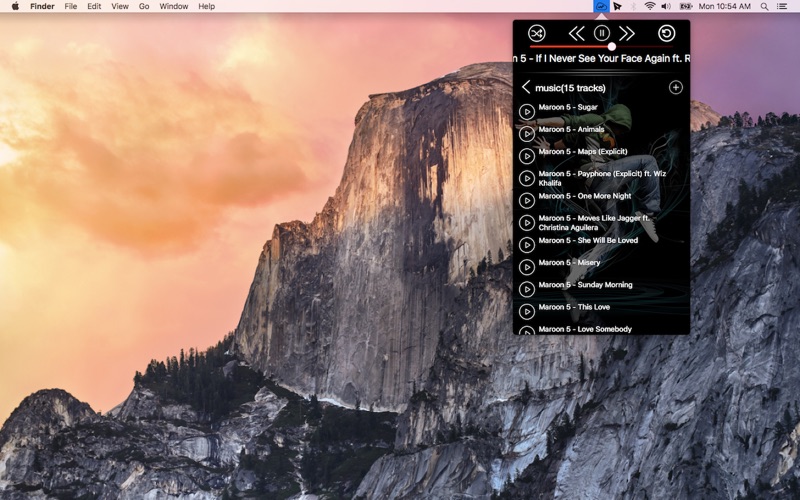The height and width of the screenshot is (500, 800).
Task: Select Maroon 5 - Misery track title
Action: 569,262
